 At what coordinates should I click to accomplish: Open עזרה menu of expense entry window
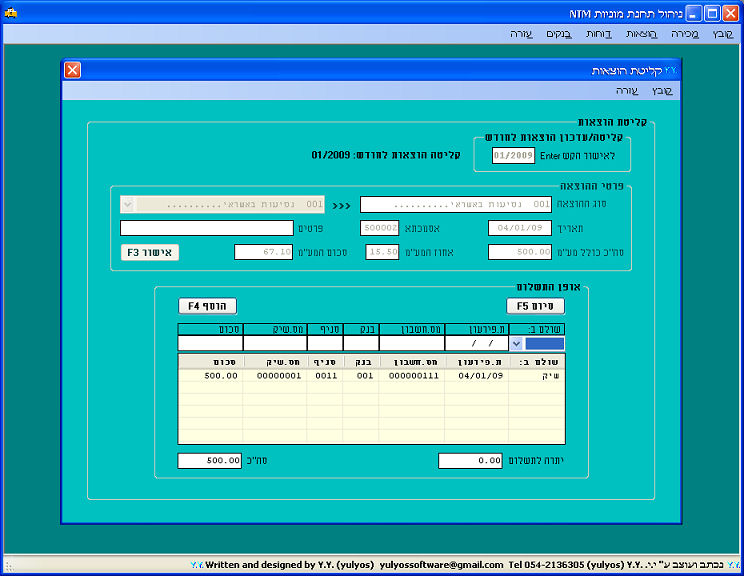[627, 91]
